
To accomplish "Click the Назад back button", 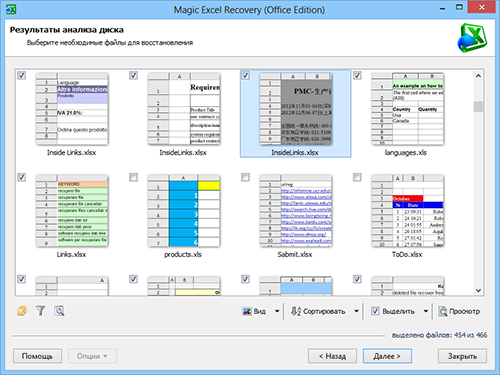I will pos(332,356).
